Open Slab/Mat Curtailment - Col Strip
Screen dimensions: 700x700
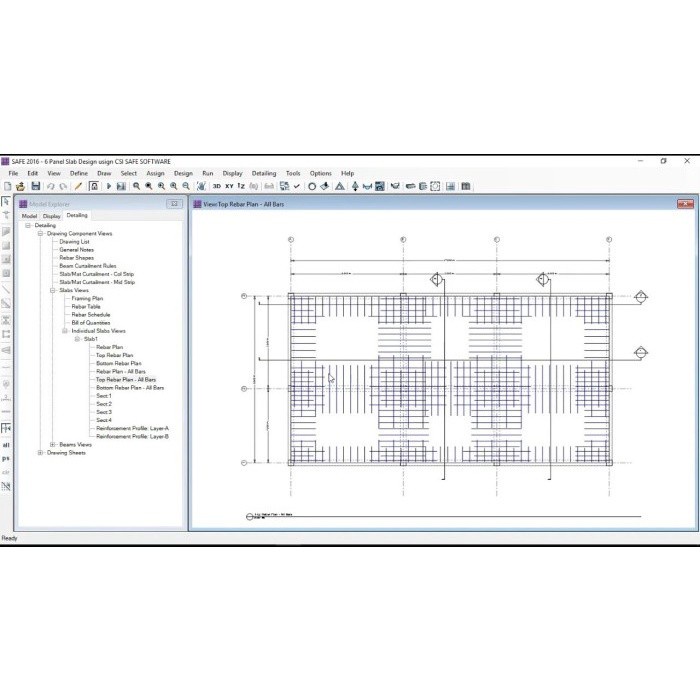click(96, 274)
